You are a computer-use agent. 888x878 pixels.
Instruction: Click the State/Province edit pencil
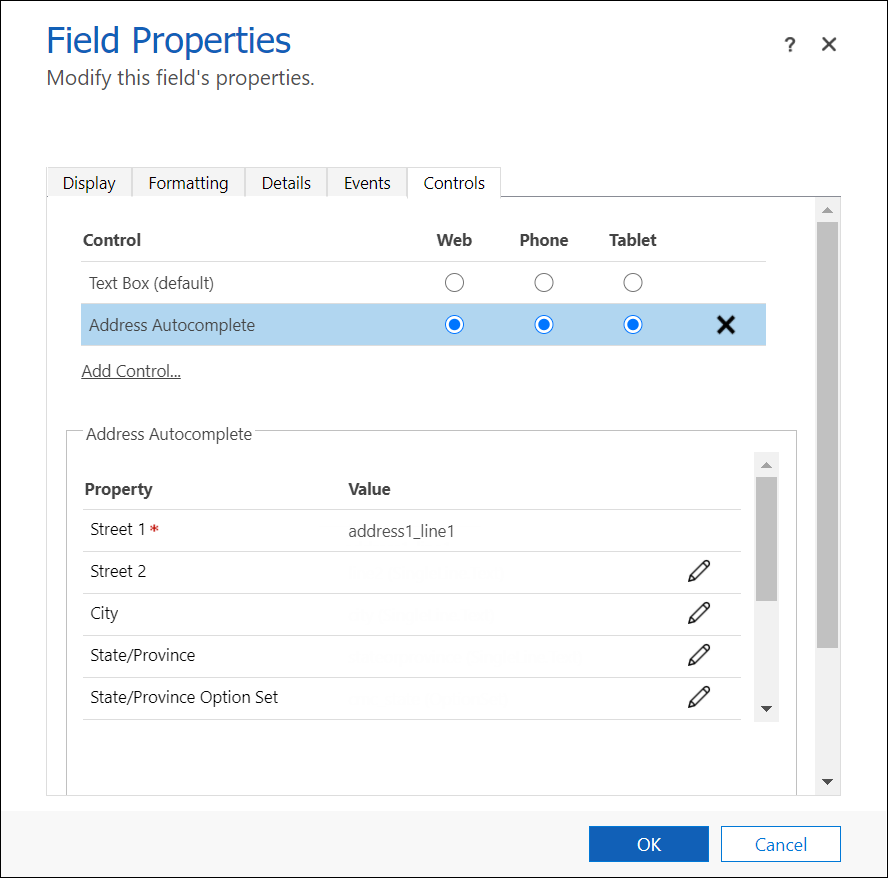tap(699, 655)
